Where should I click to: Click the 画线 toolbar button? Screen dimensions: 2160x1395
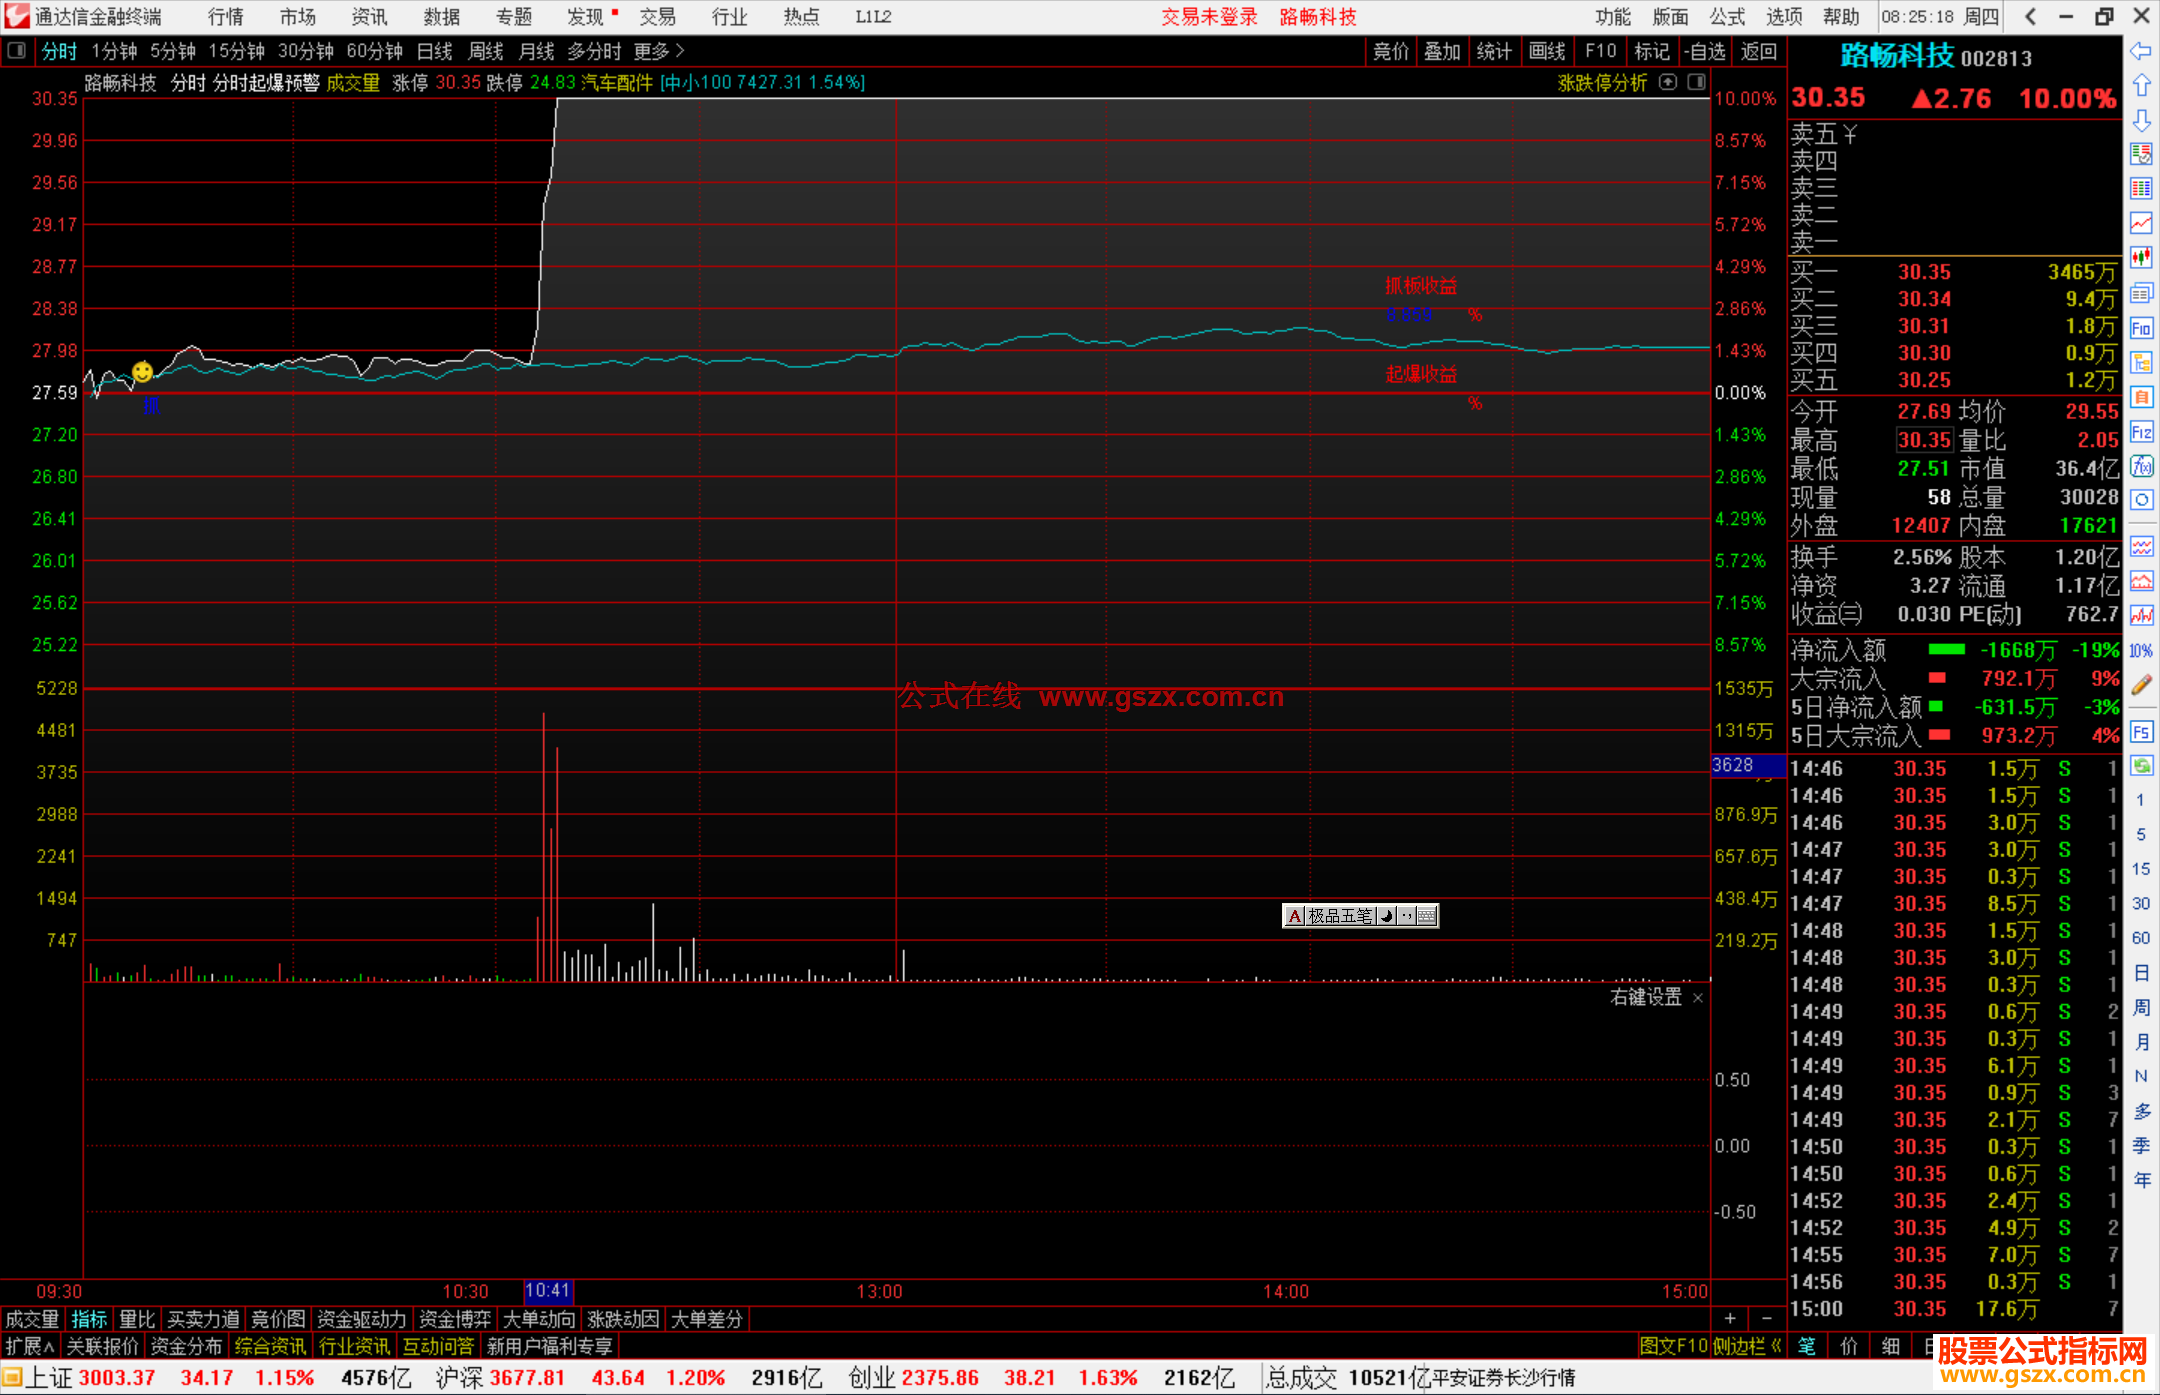coord(1547,51)
